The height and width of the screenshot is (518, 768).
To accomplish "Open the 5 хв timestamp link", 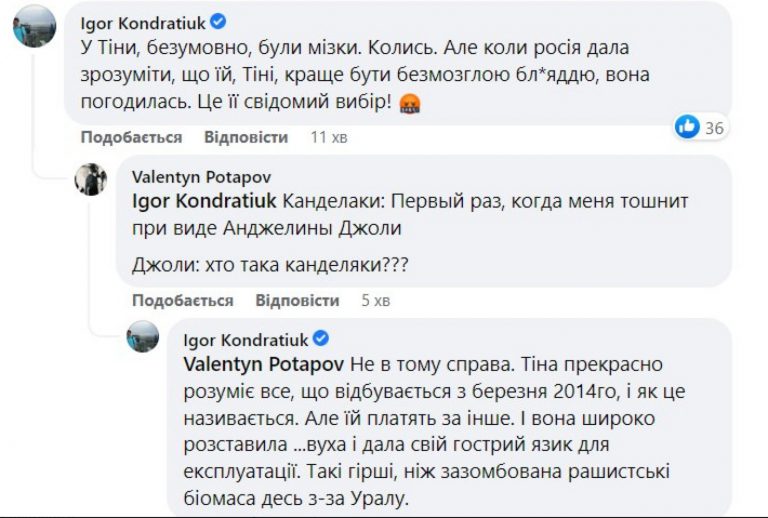I will tap(375, 300).
